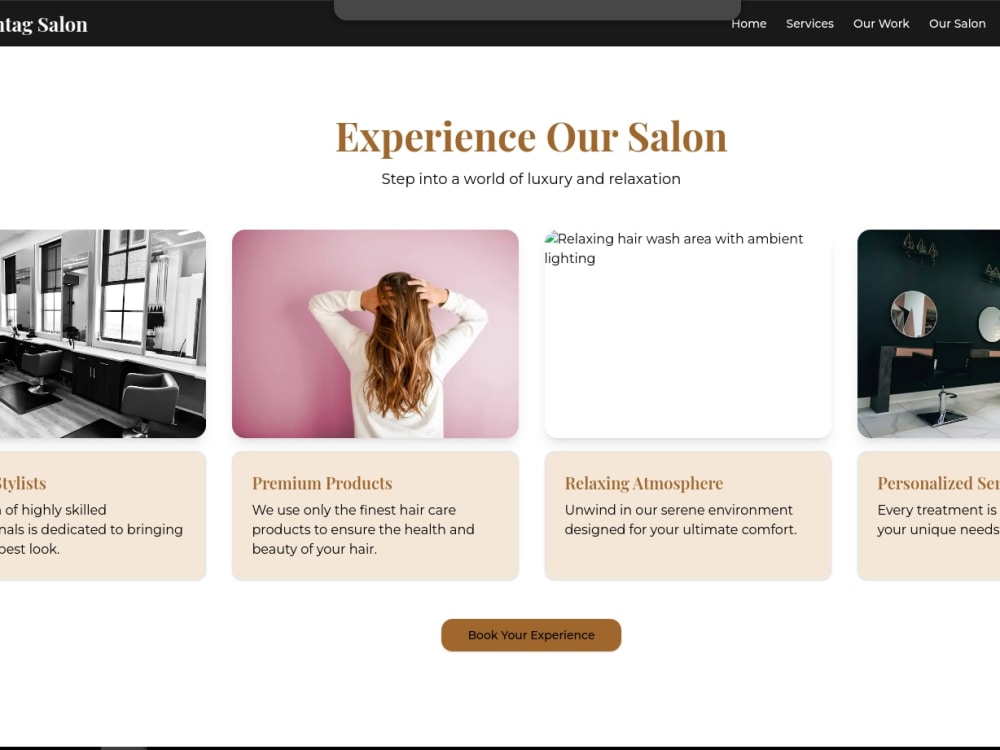Image resolution: width=1000 pixels, height=750 pixels.
Task: Open the Home nav link
Action: (748, 24)
